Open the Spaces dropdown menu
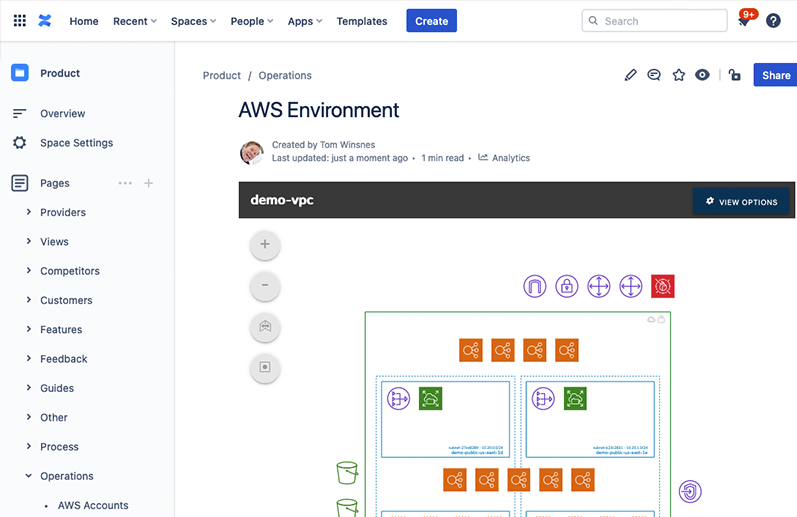Screen dimensions: 797x517 tap(194, 21)
